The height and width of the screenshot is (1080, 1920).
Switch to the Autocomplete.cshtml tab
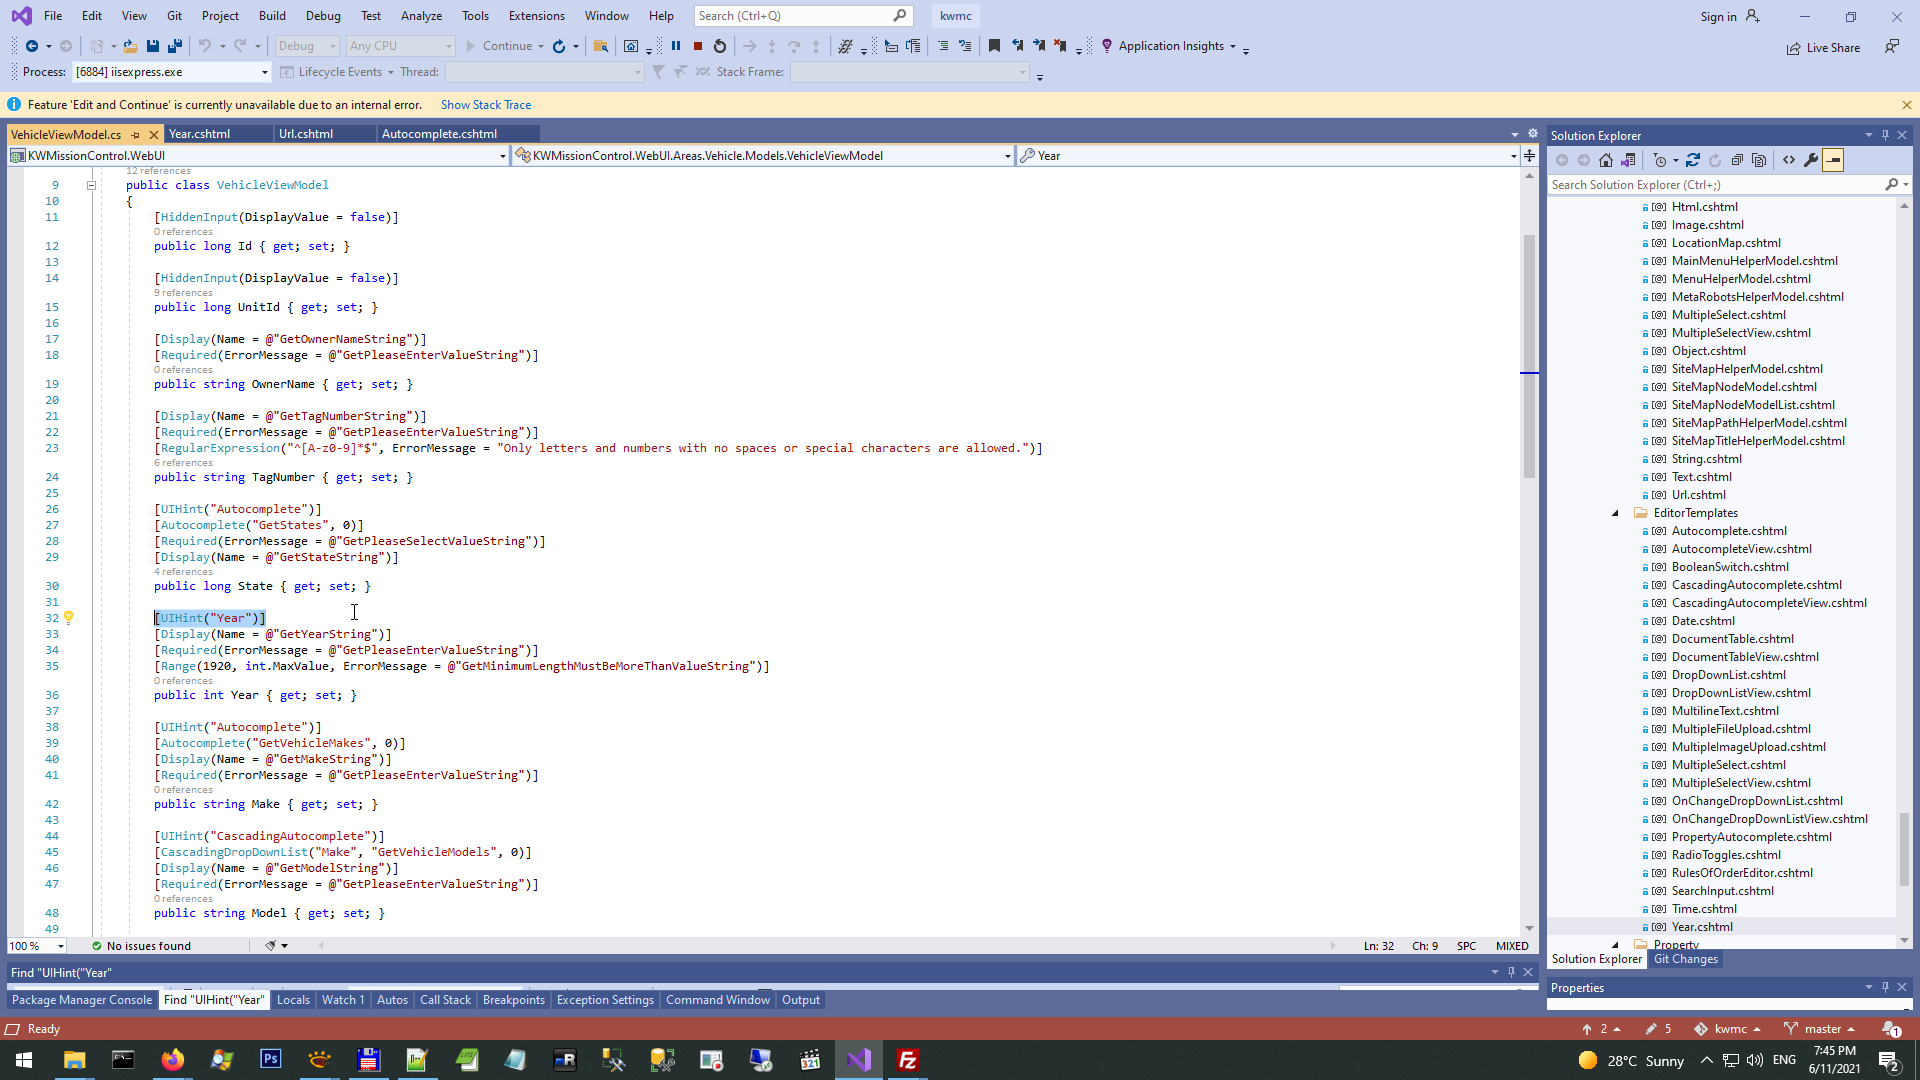439,134
